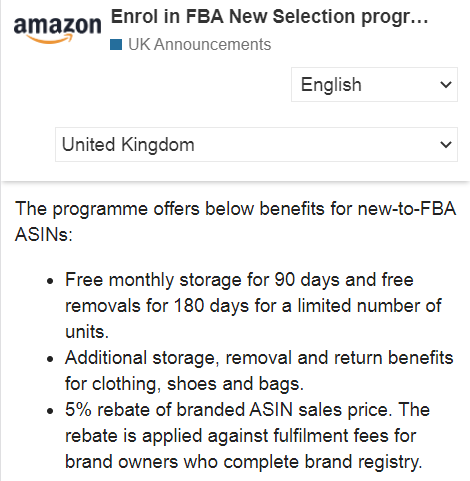The width and height of the screenshot is (470, 481).
Task: Select the programme offers benefits intro paragraph
Action: 235,222
